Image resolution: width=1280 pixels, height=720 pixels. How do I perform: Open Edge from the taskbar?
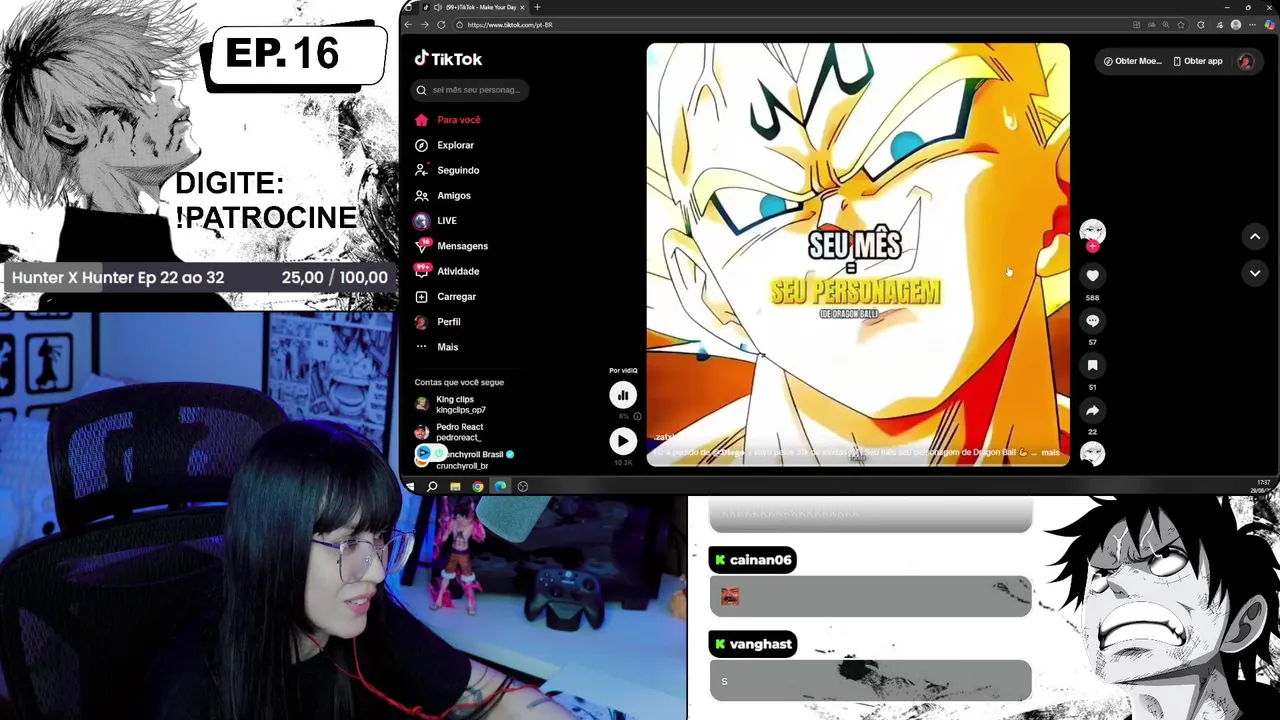click(x=500, y=487)
